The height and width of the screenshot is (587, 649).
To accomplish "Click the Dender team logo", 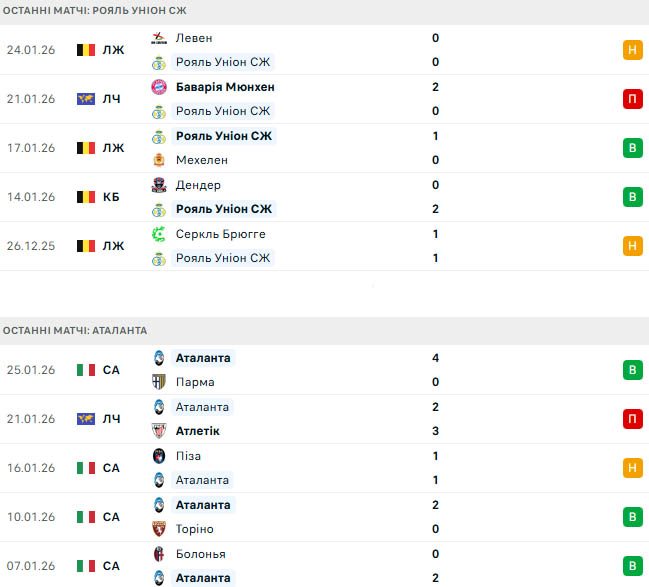I will [x=158, y=185].
